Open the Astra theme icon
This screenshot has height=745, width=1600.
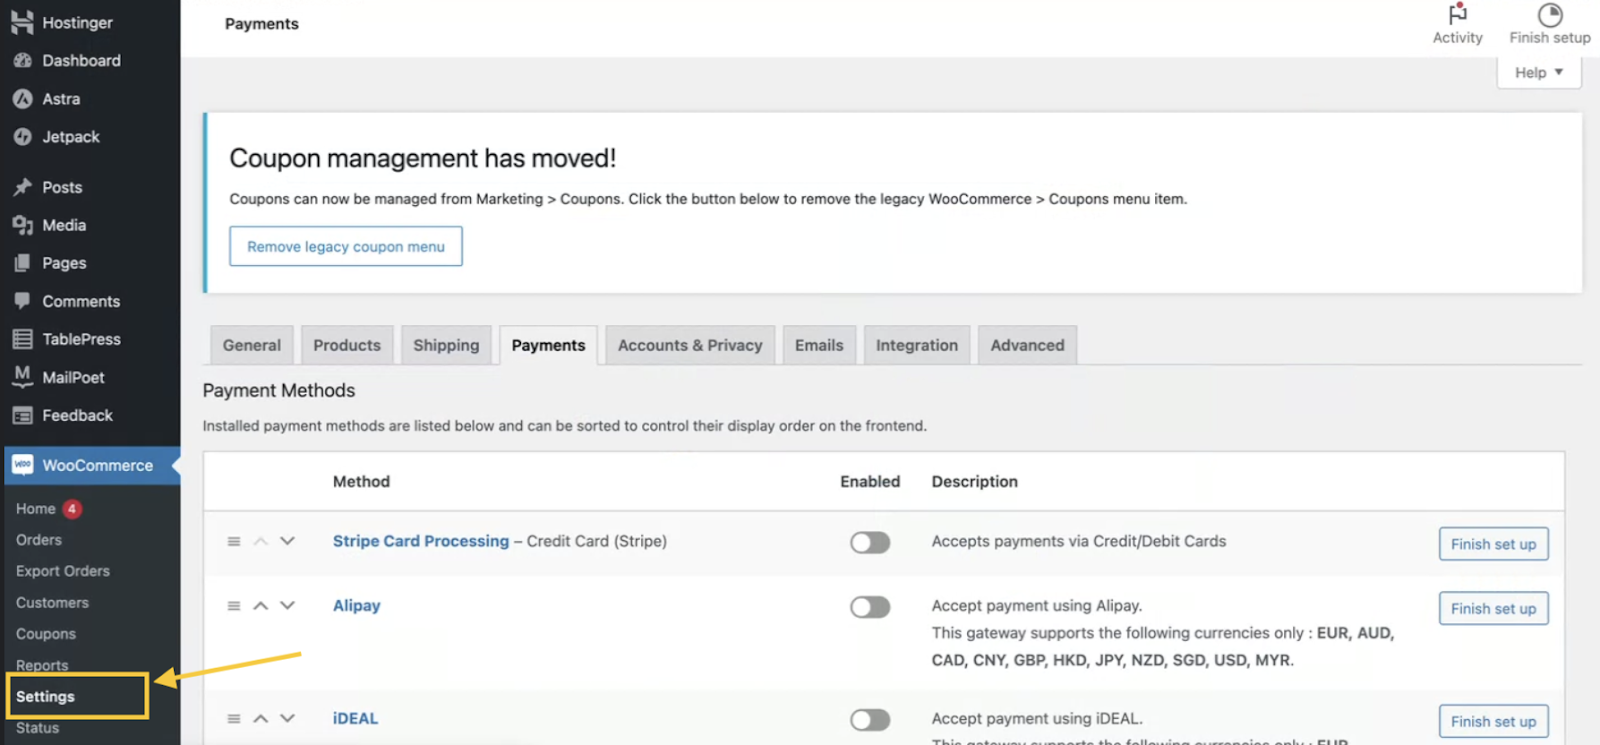(22, 99)
